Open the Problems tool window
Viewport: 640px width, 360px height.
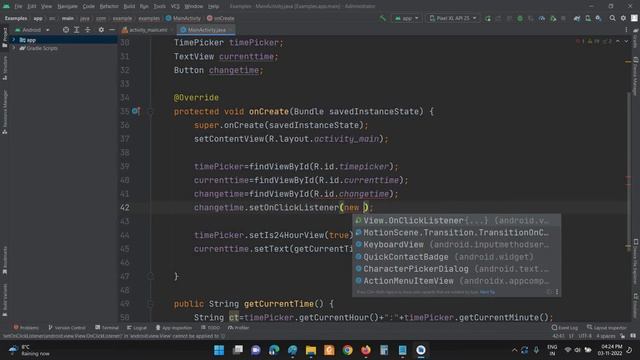(26, 328)
